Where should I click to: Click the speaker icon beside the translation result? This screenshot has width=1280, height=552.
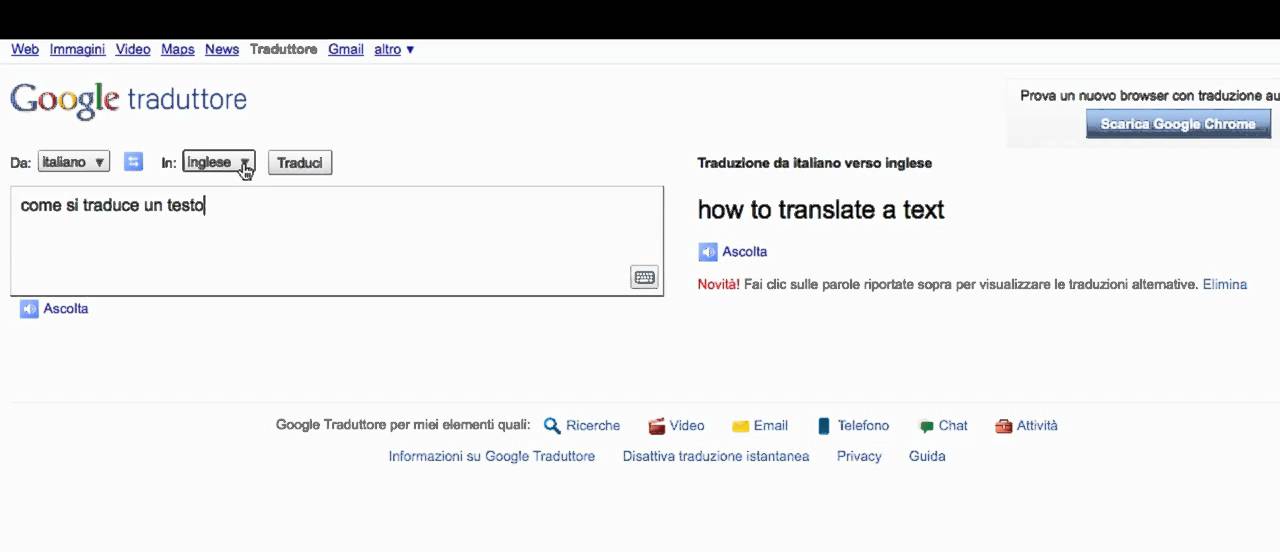[708, 252]
